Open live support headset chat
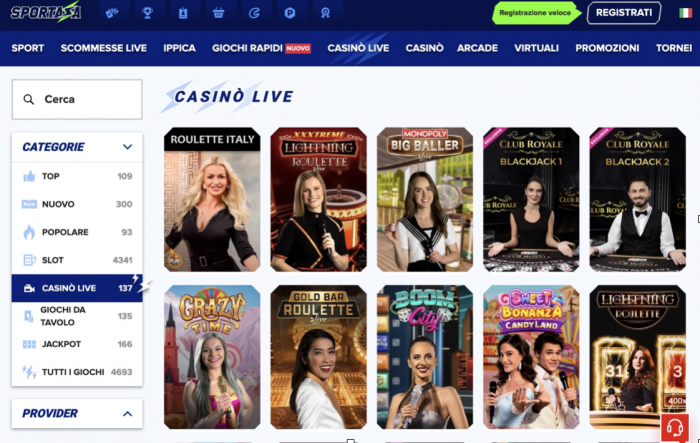The width and height of the screenshot is (700, 443). (x=675, y=428)
